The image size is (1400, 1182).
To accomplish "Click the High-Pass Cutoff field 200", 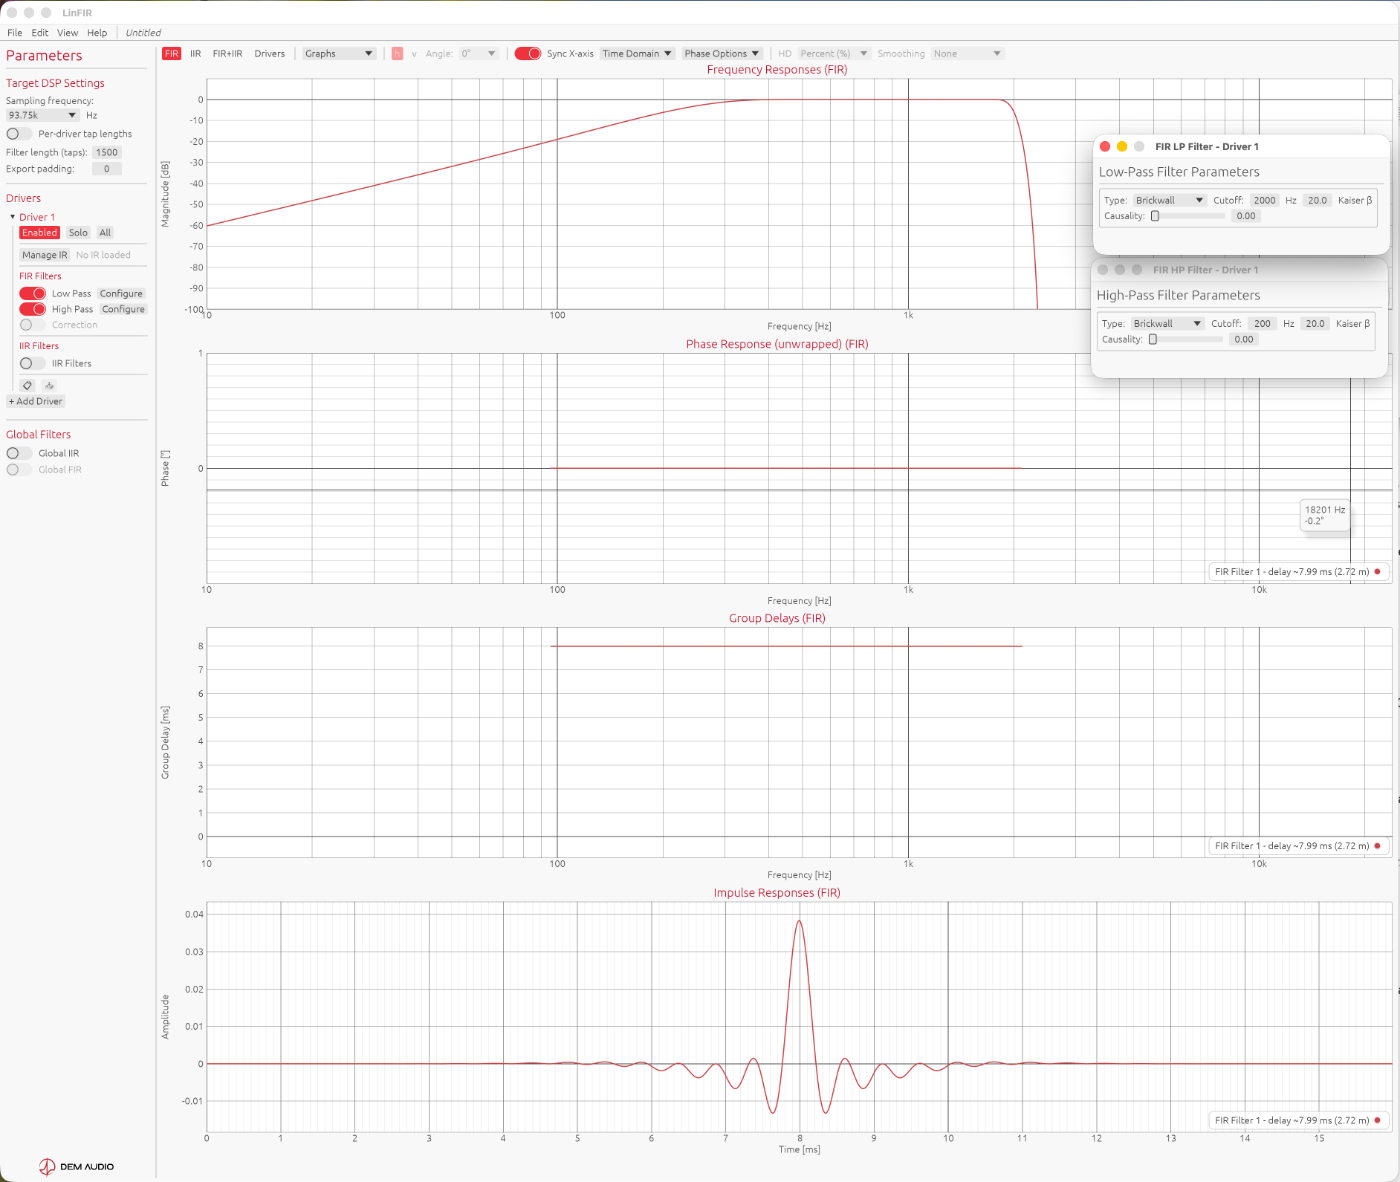I will click(1262, 323).
